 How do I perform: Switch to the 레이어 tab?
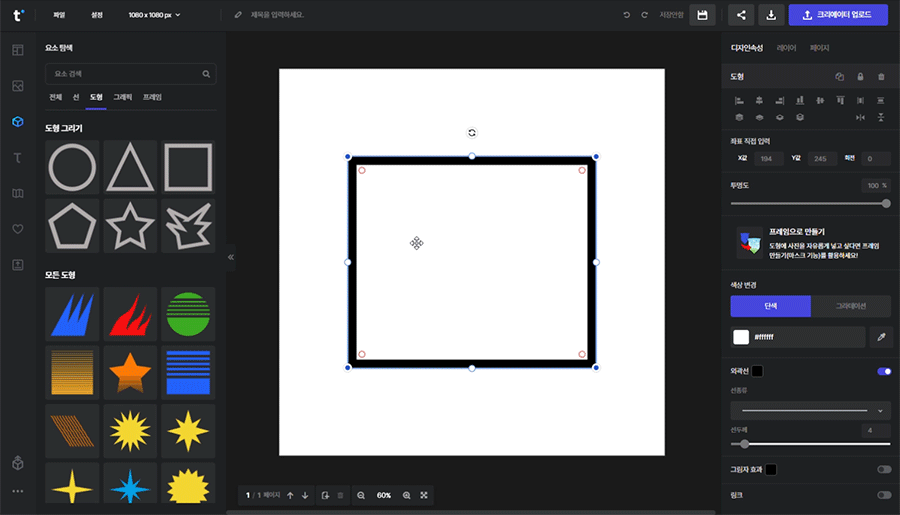786,48
